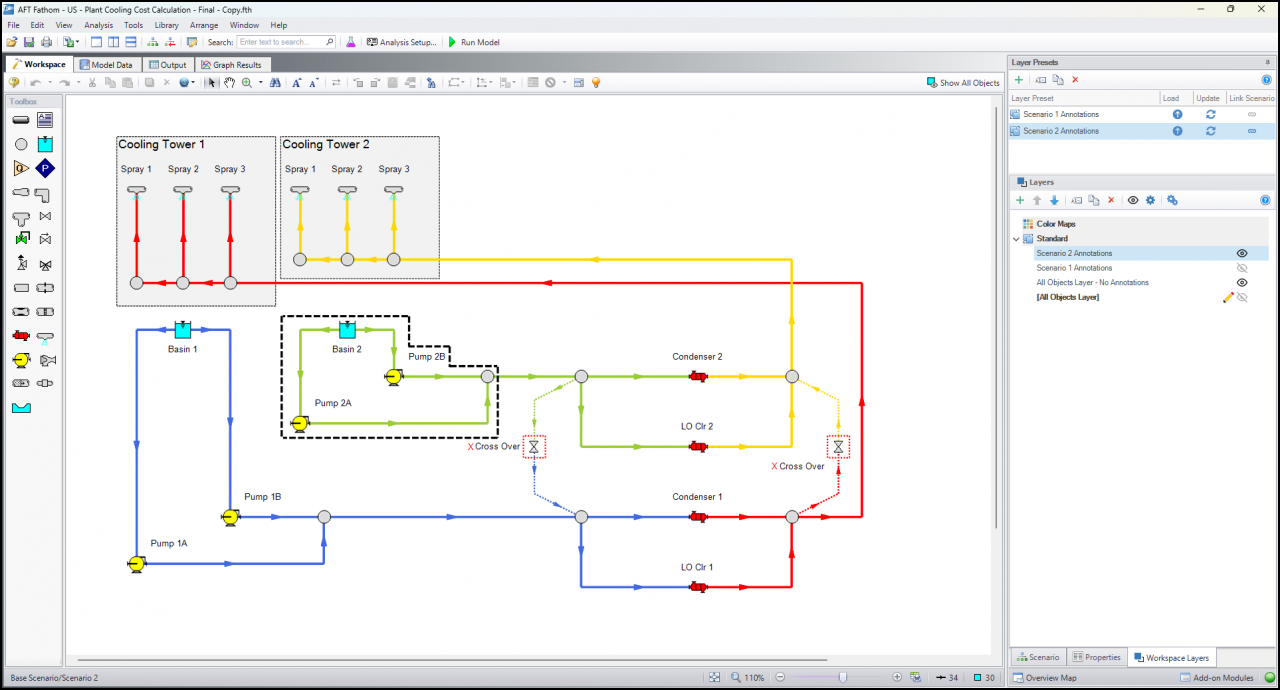
Task: Open the Properties panel tab
Action: pos(1096,657)
